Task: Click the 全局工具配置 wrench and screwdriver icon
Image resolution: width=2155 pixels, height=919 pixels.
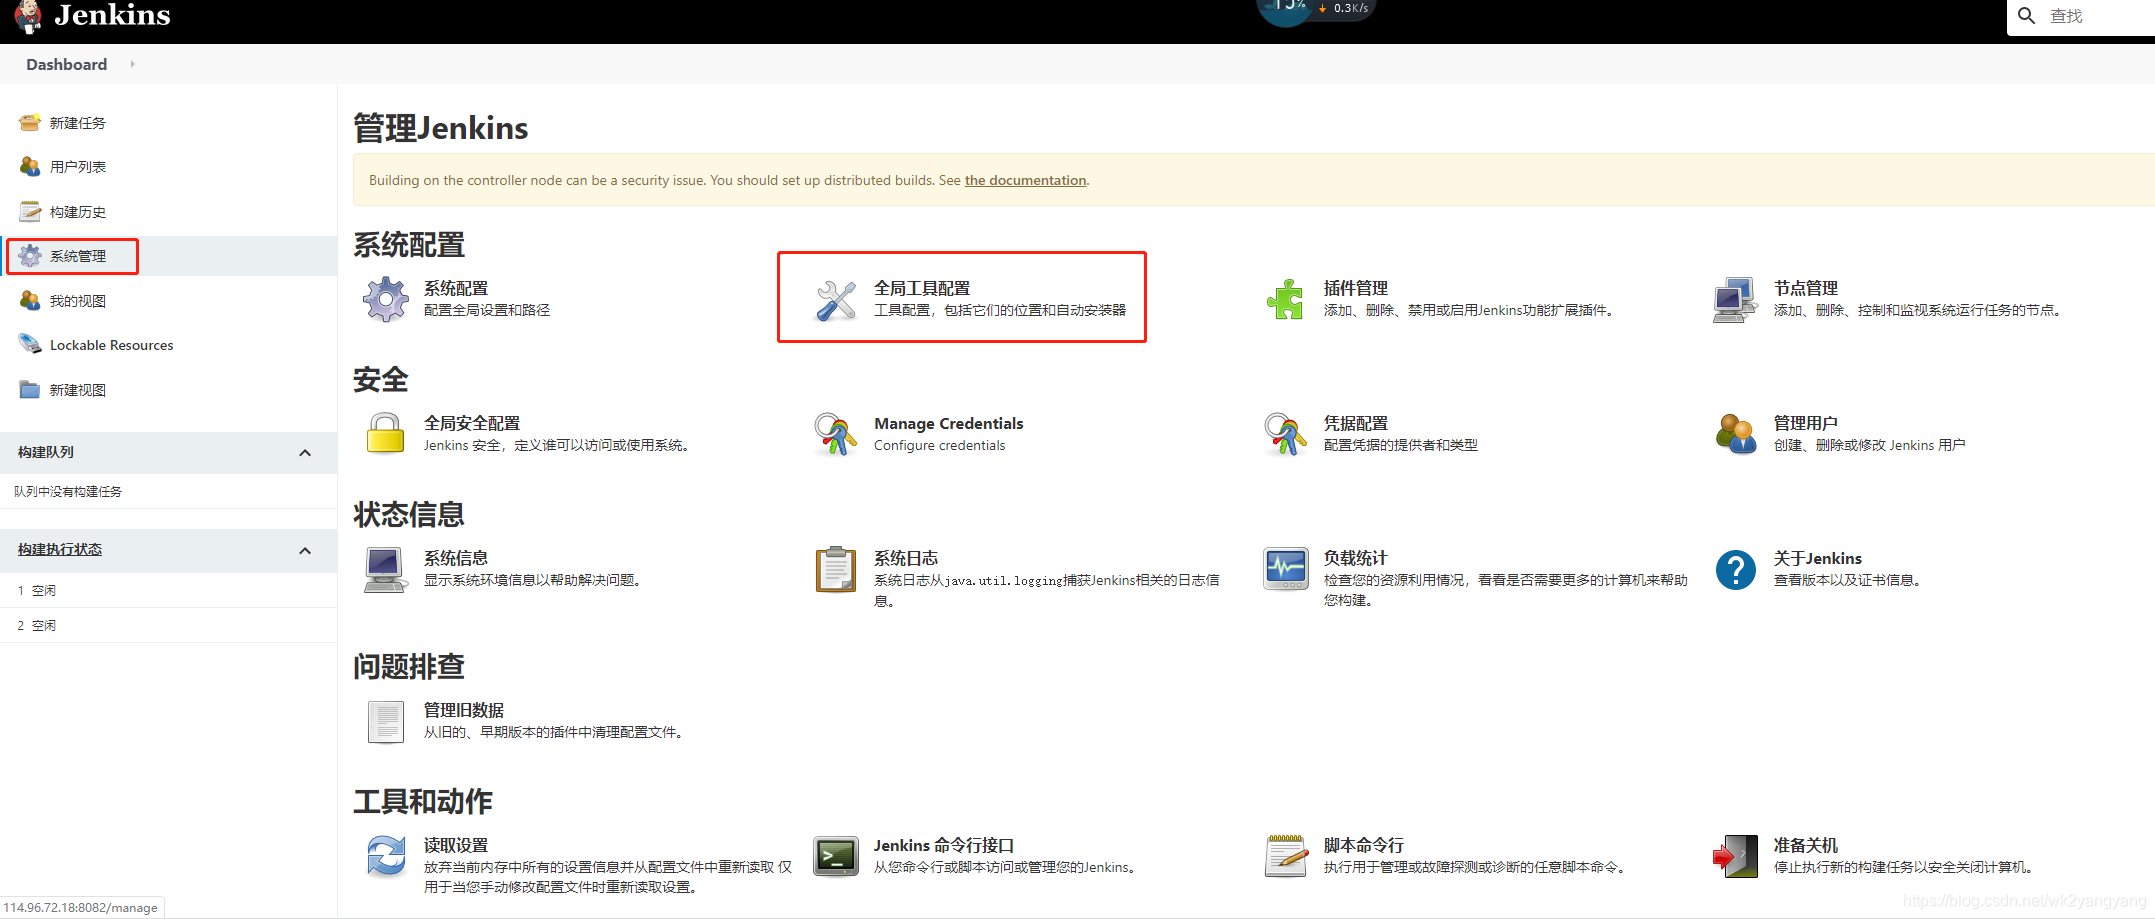Action: (x=835, y=299)
